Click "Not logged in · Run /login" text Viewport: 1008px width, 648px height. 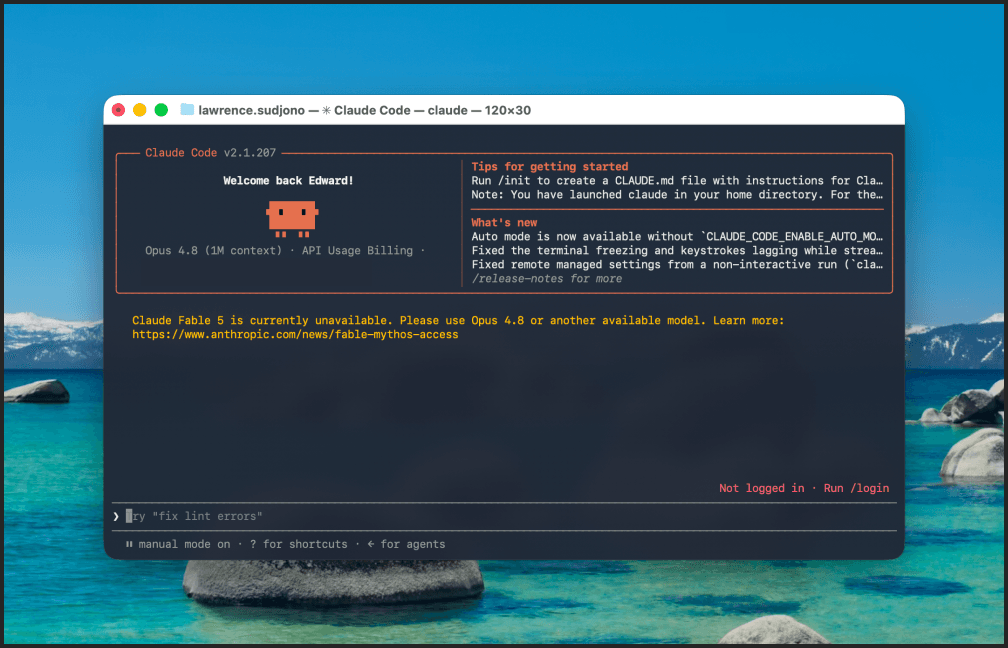click(x=804, y=488)
